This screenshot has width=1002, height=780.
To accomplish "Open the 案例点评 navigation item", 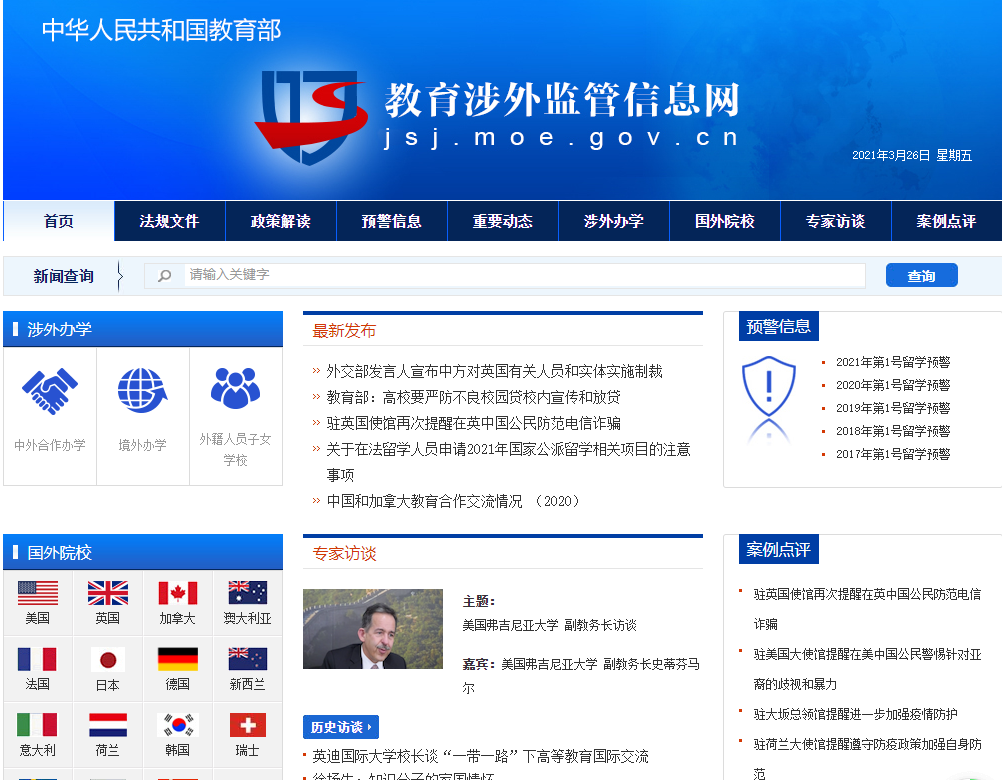I will pos(946,221).
